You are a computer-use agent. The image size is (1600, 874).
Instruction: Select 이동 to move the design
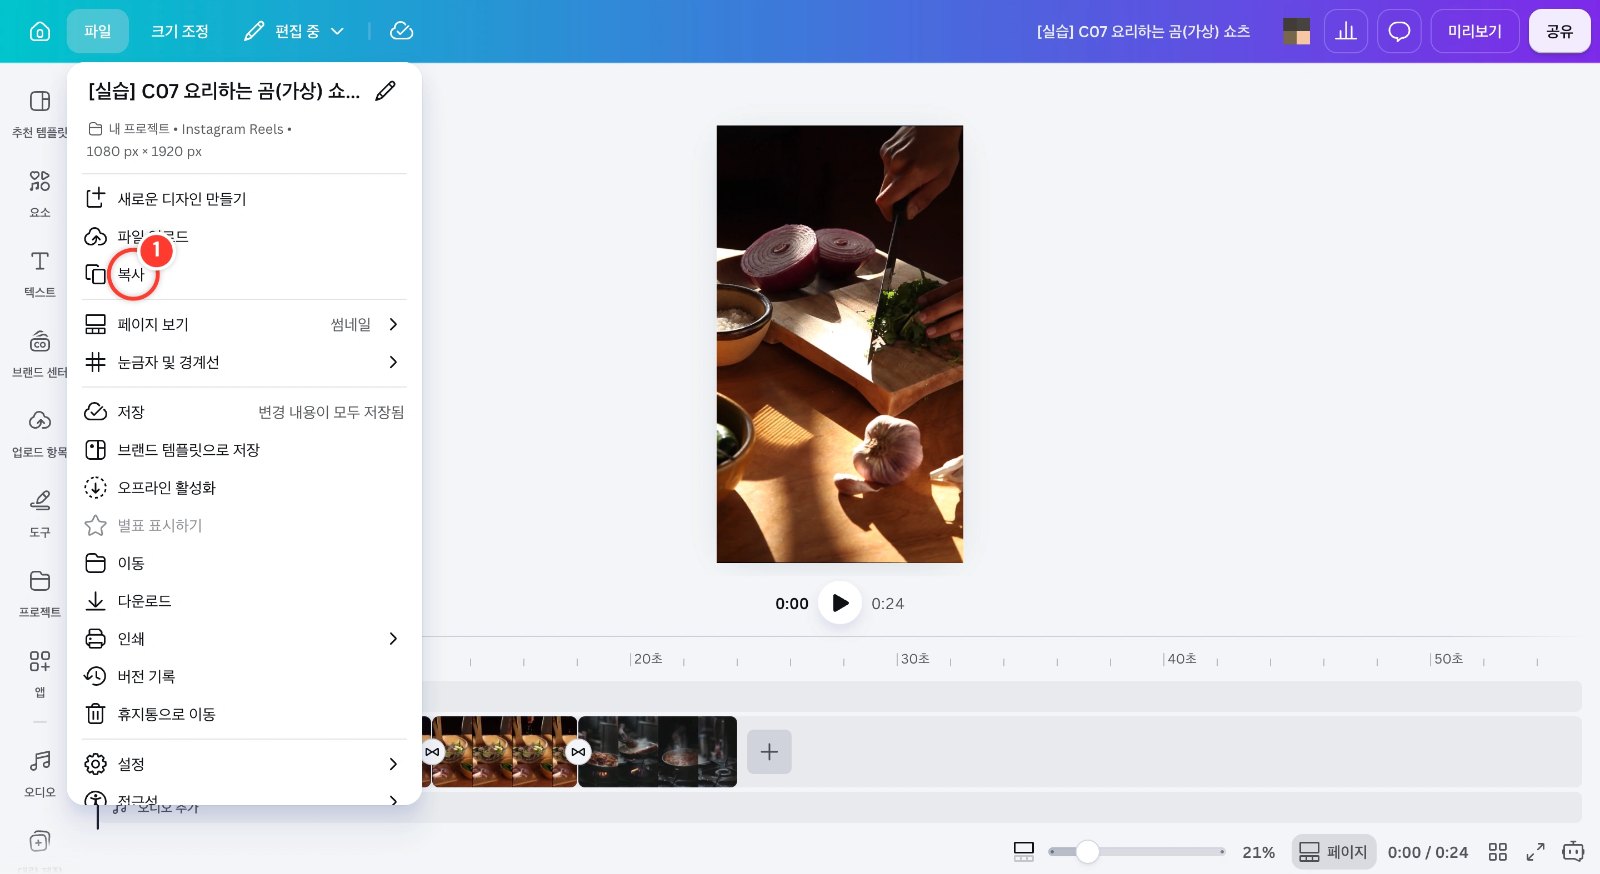tap(245, 563)
